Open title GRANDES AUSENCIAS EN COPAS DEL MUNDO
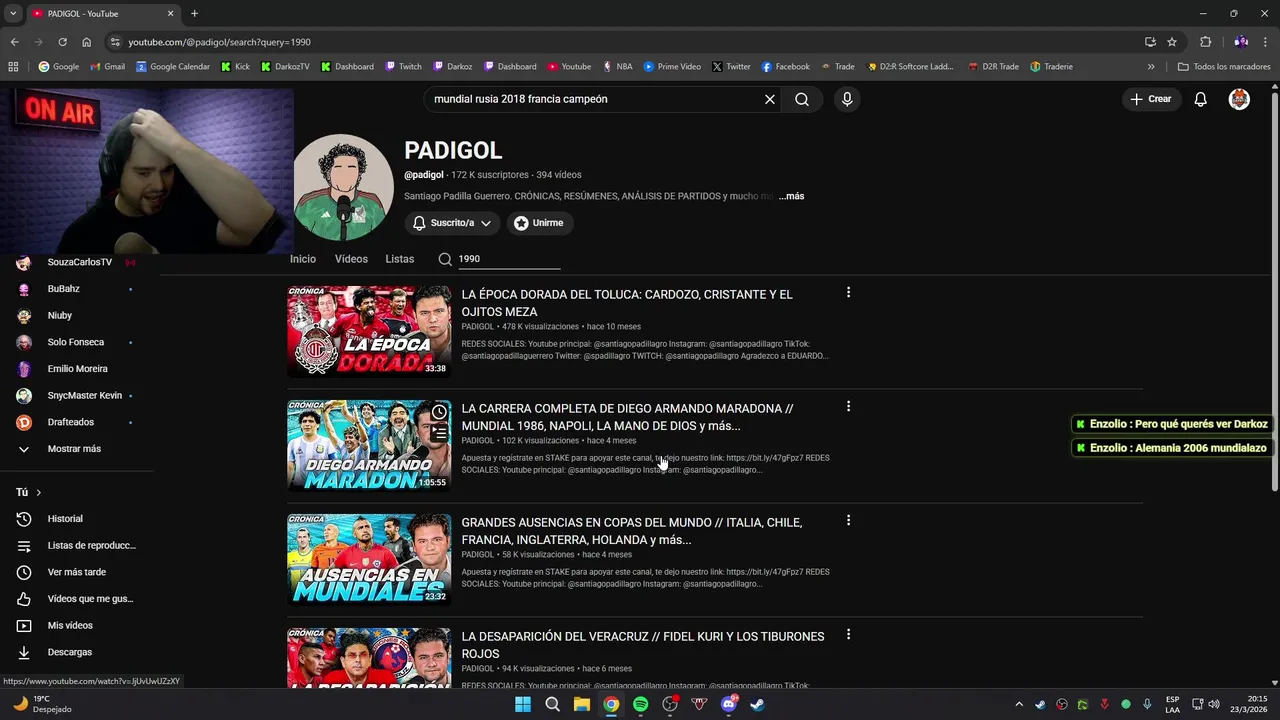The image size is (1280, 720). [x=631, y=531]
